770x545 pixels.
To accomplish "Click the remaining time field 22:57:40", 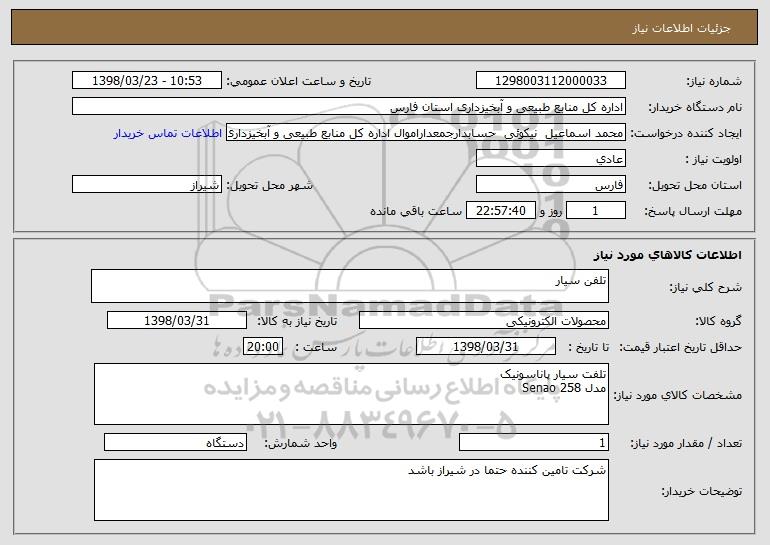I will (500, 211).
